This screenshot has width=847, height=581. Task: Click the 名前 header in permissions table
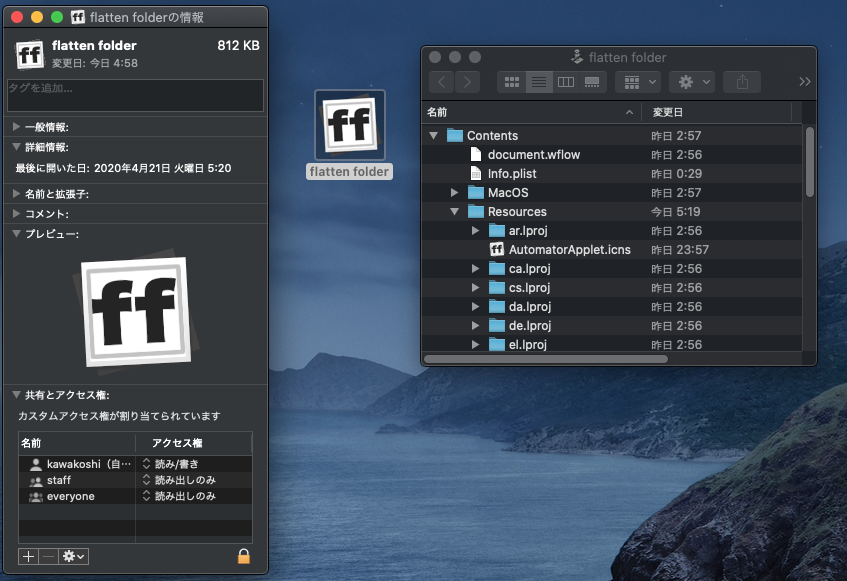tap(77, 443)
